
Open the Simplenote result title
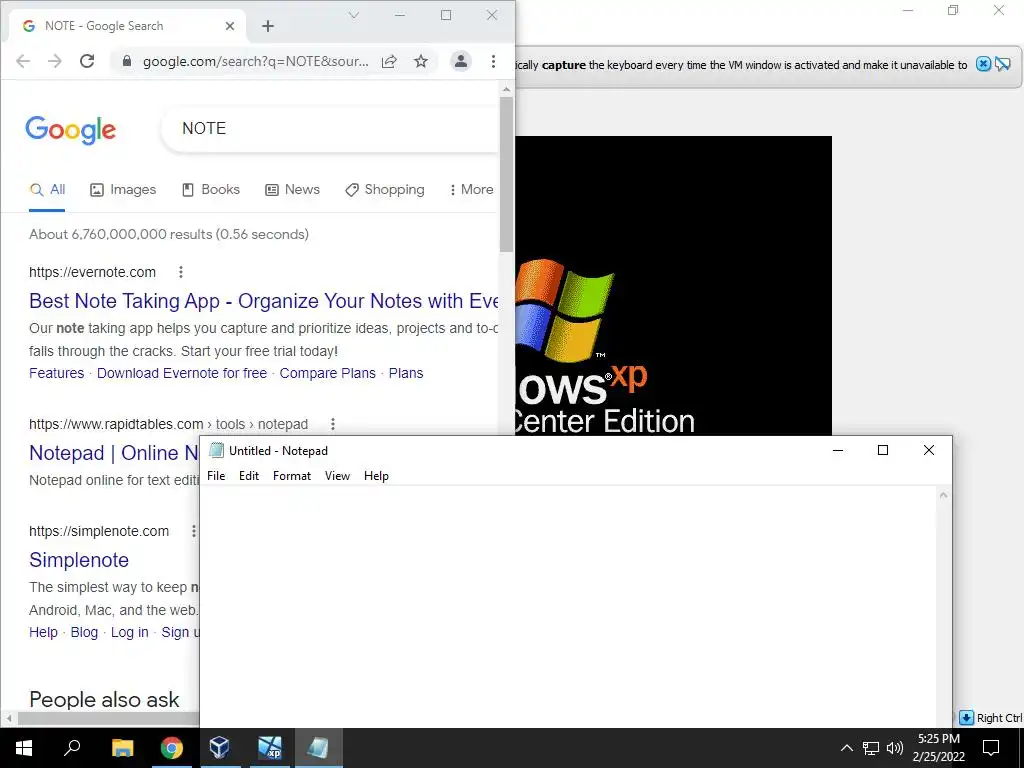coord(79,560)
